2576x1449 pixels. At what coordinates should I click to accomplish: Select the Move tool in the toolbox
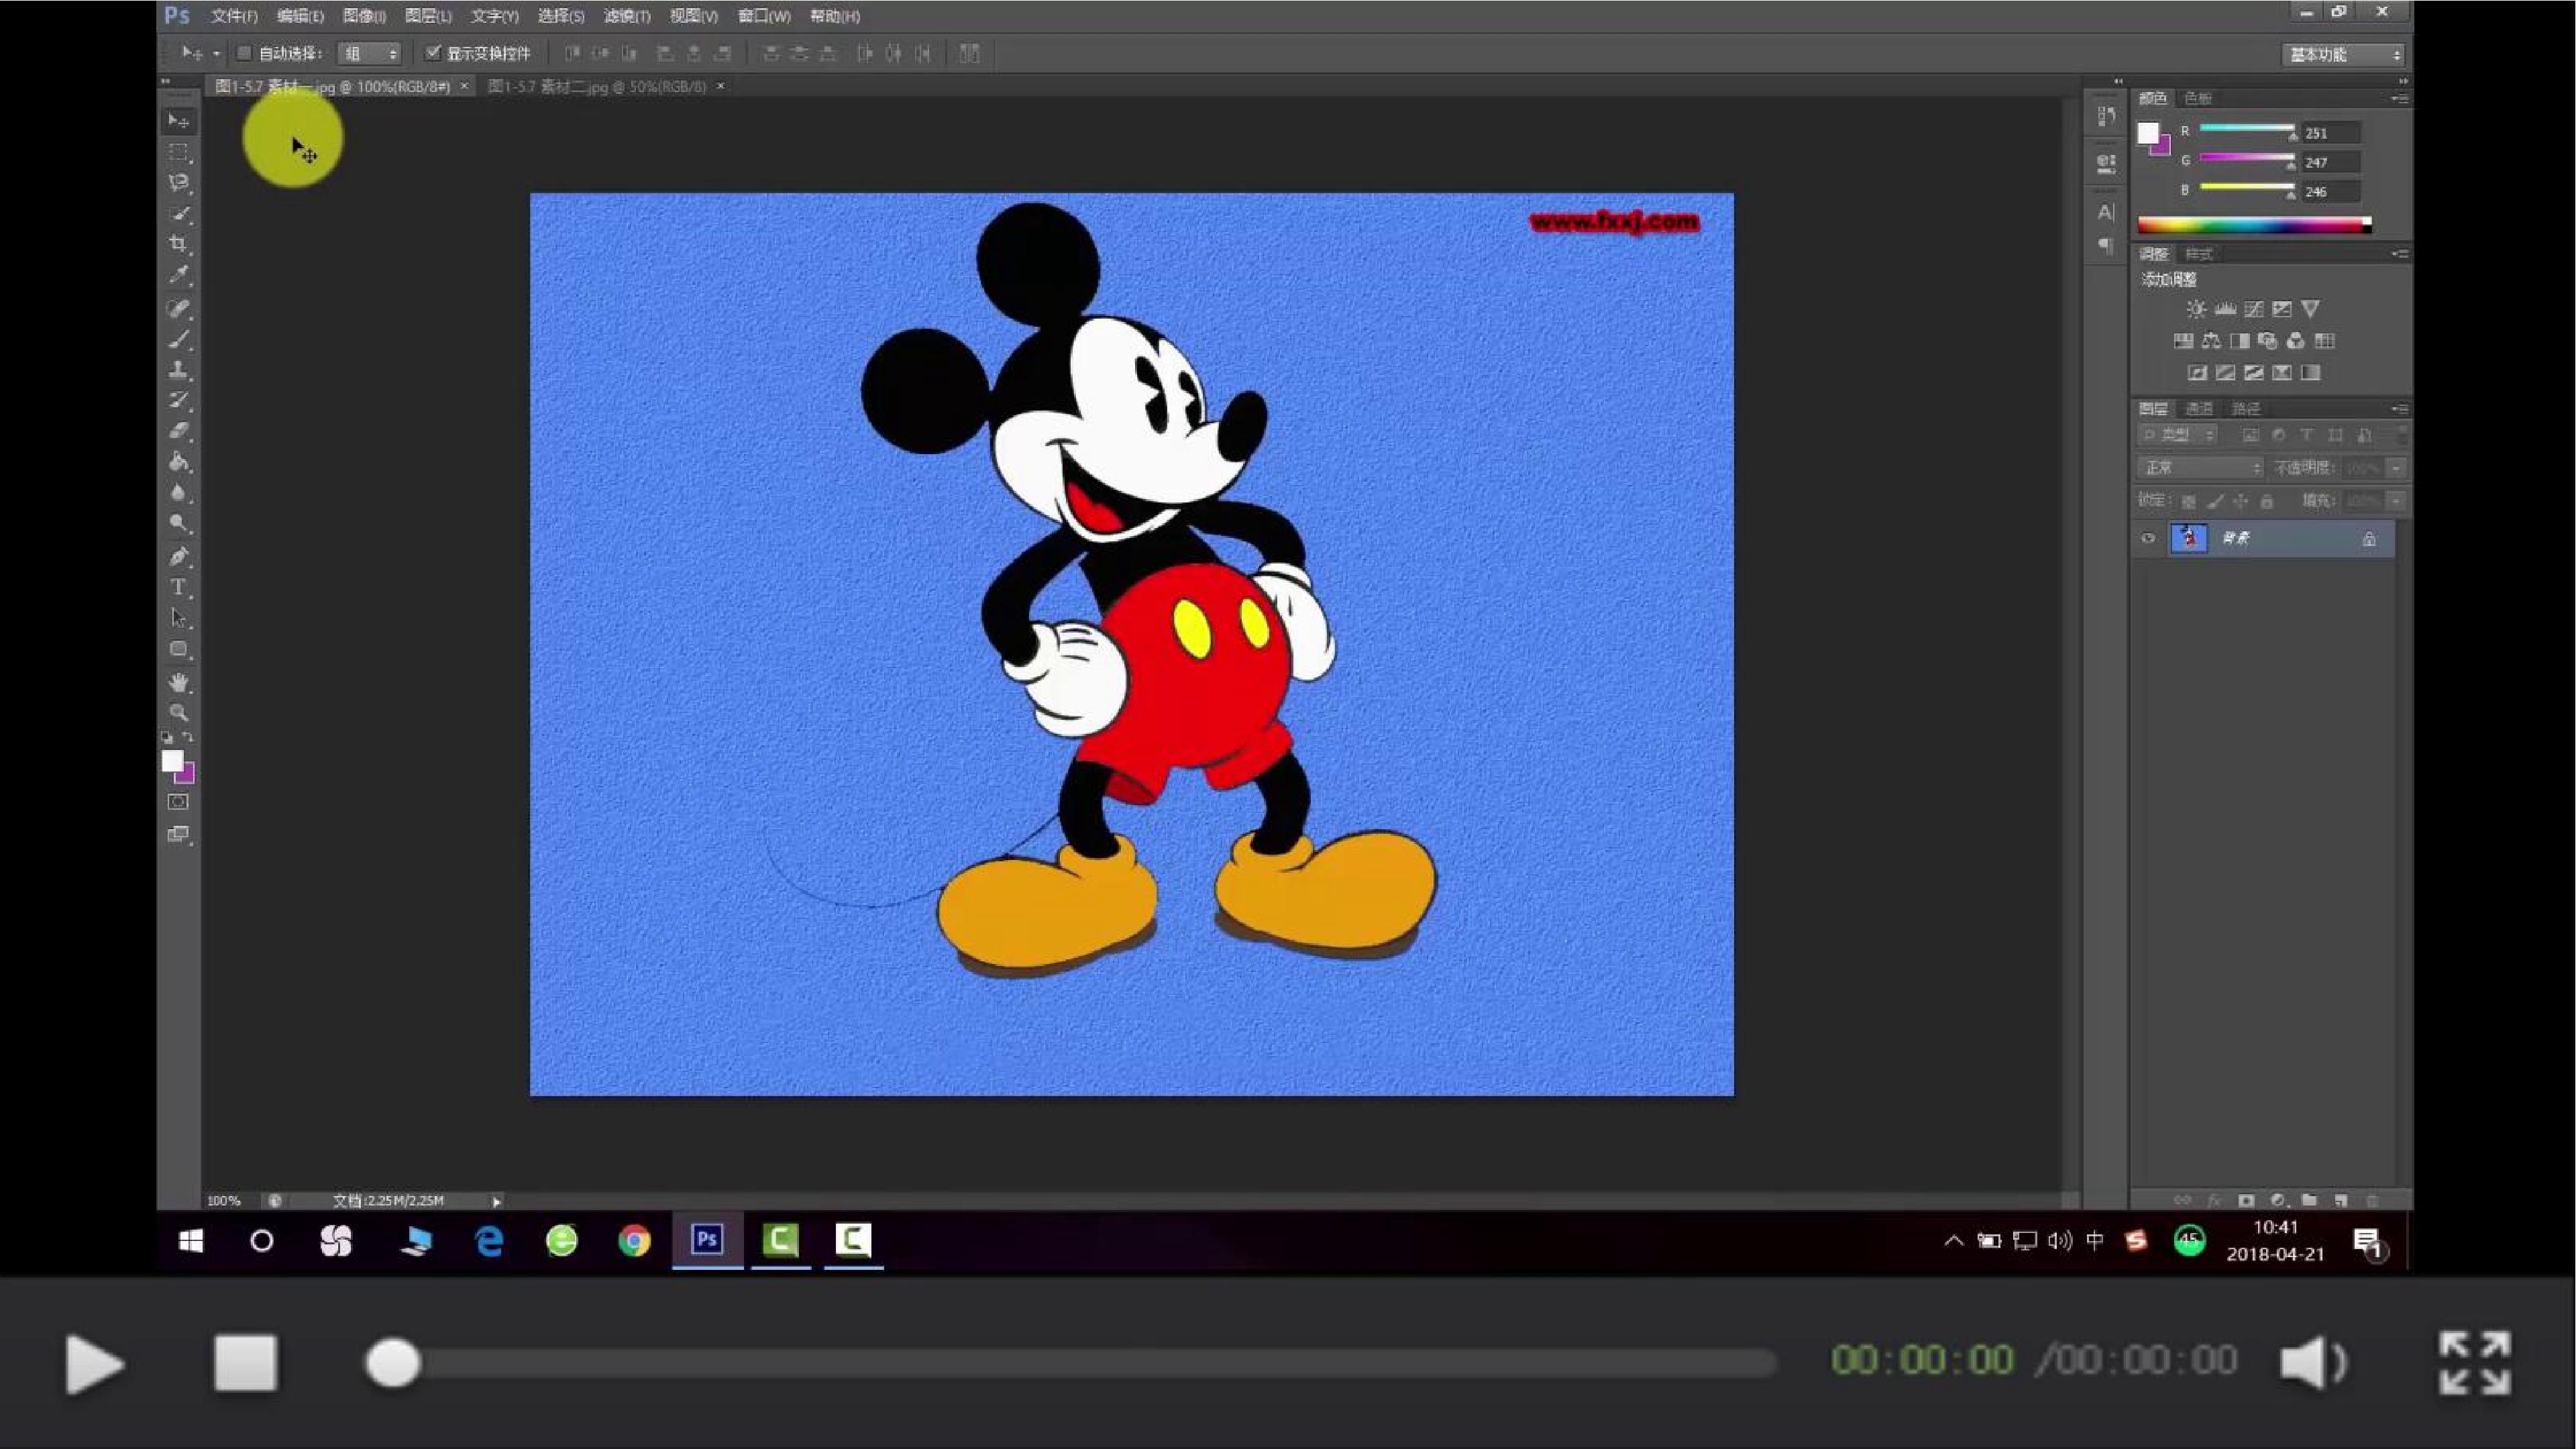[179, 121]
